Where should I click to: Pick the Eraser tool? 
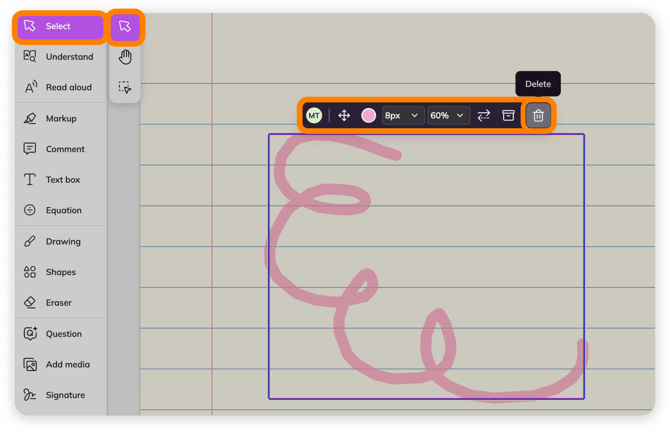(x=60, y=303)
